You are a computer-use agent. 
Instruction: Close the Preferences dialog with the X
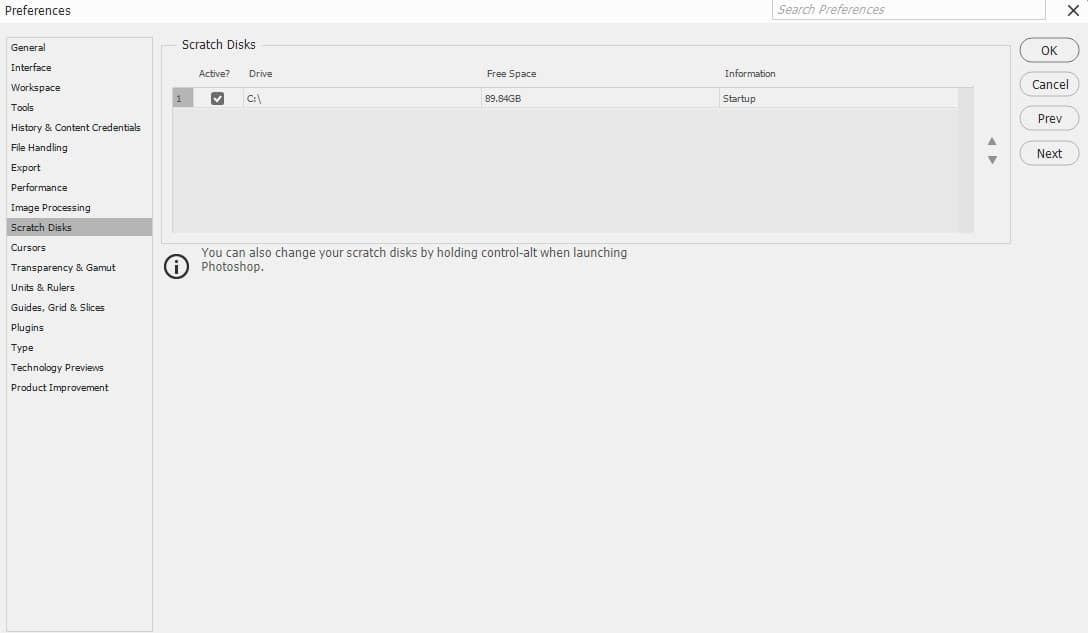1073,10
